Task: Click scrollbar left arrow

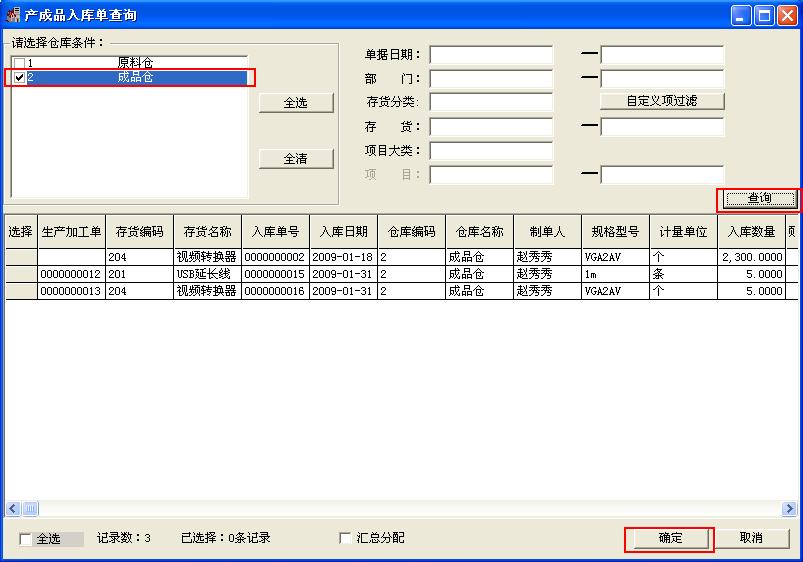Action: 13,509
